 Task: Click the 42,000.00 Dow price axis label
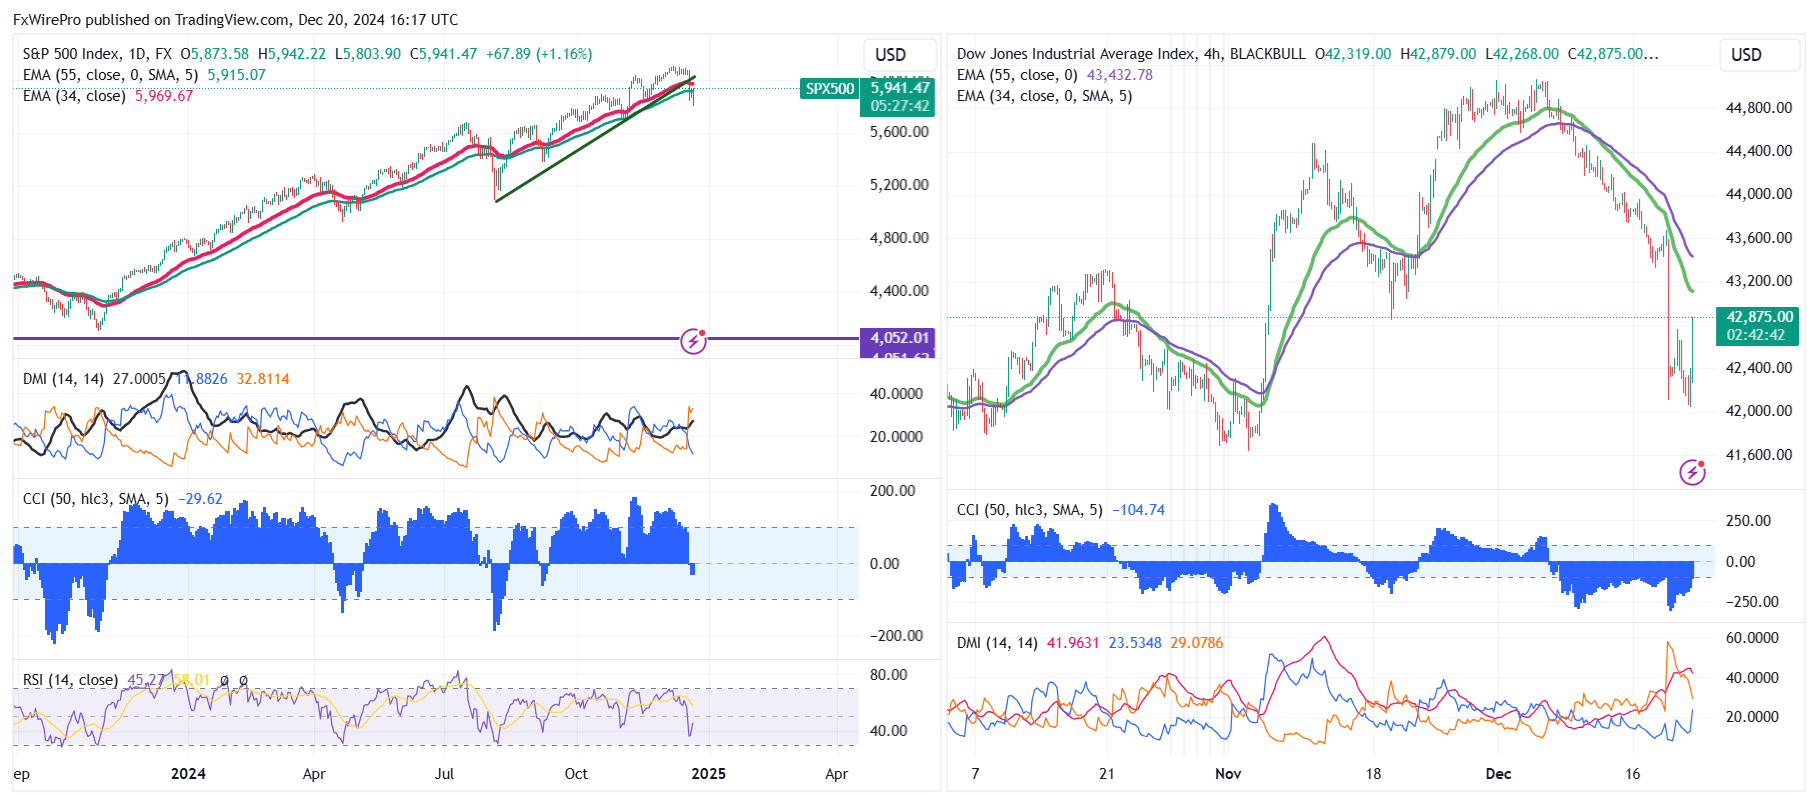(1759, 411)
